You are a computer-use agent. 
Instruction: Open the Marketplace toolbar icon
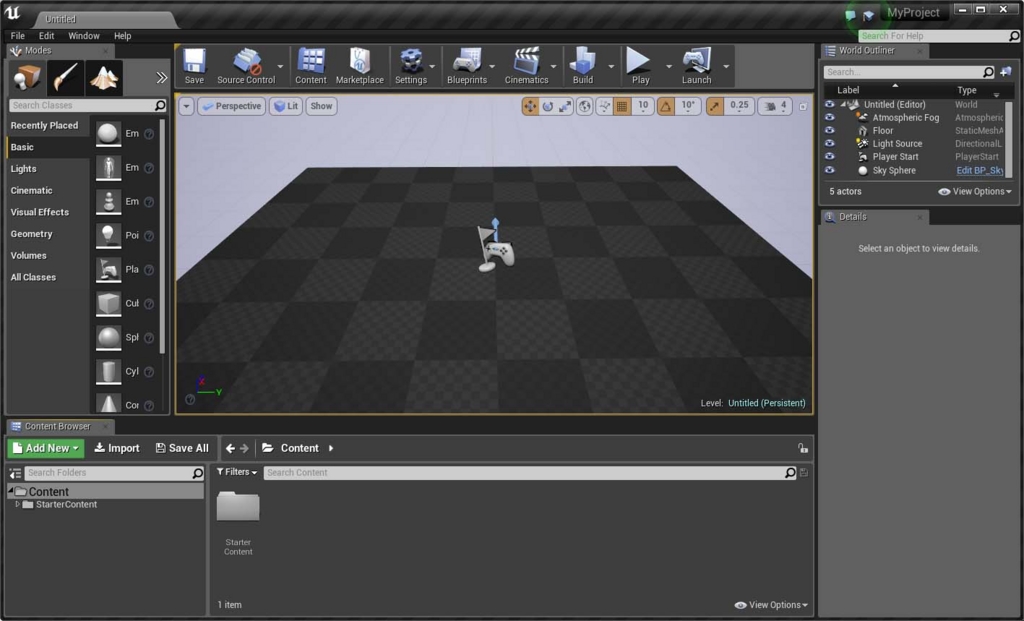(x=360, y=66)
